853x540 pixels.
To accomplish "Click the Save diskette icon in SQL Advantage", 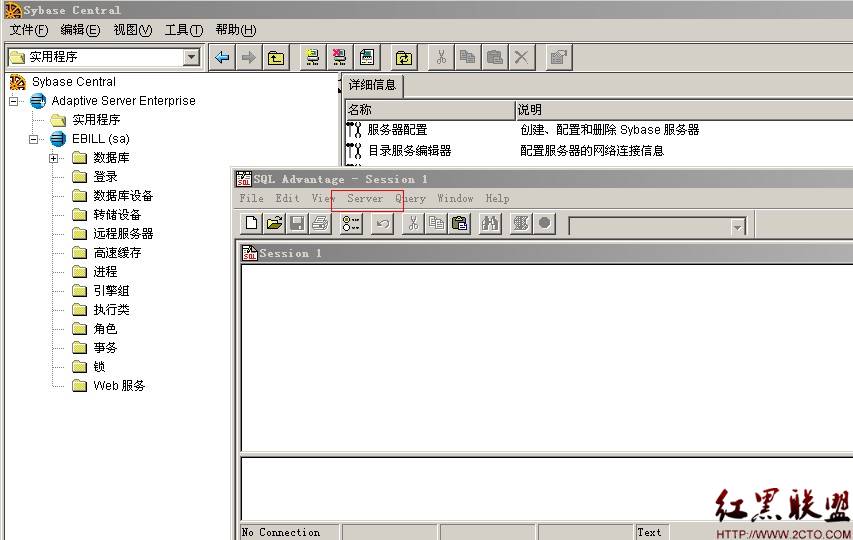I will [297, 223].
